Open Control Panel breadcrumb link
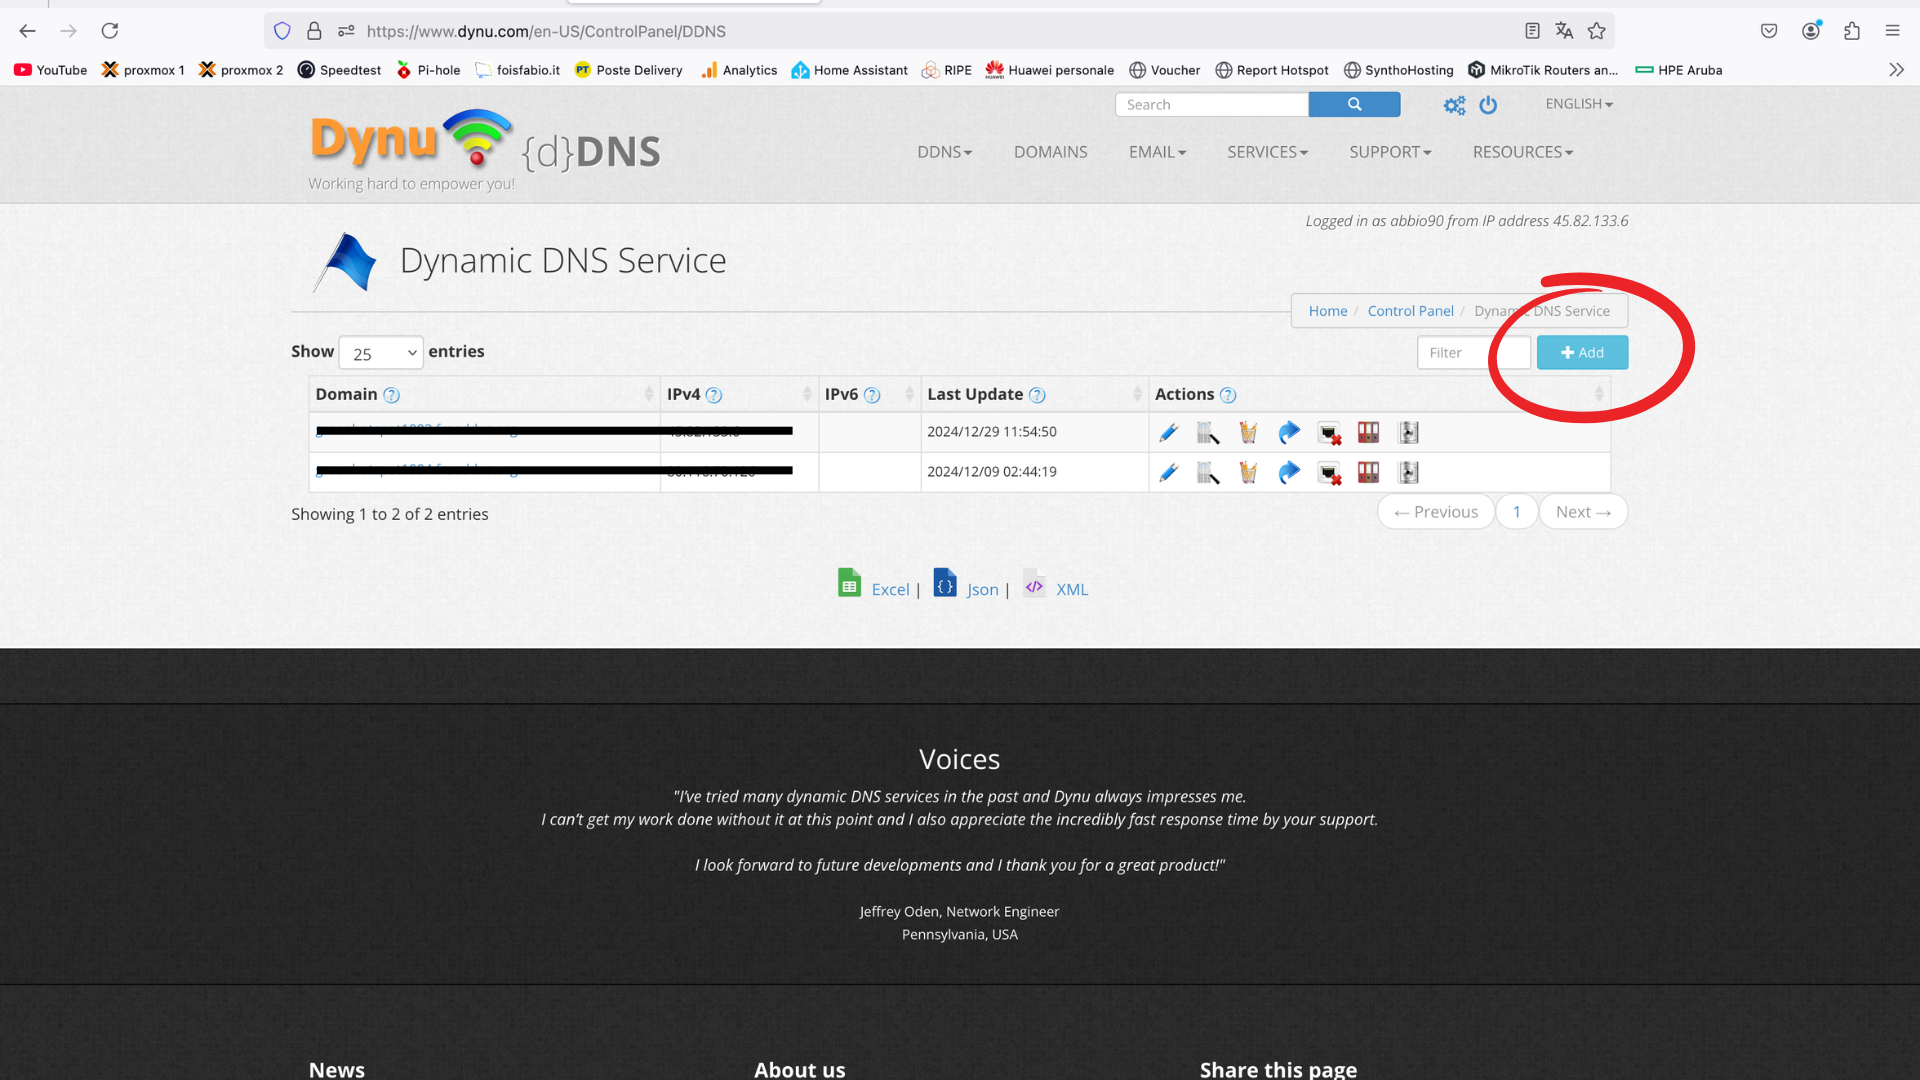 tap(1410, 311)
